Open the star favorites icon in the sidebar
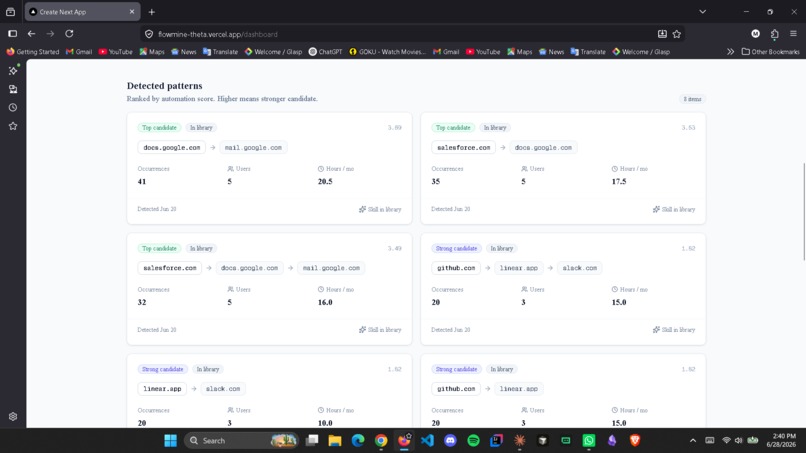806x453 pixels. pyautogui.click(x=13, y=126)
